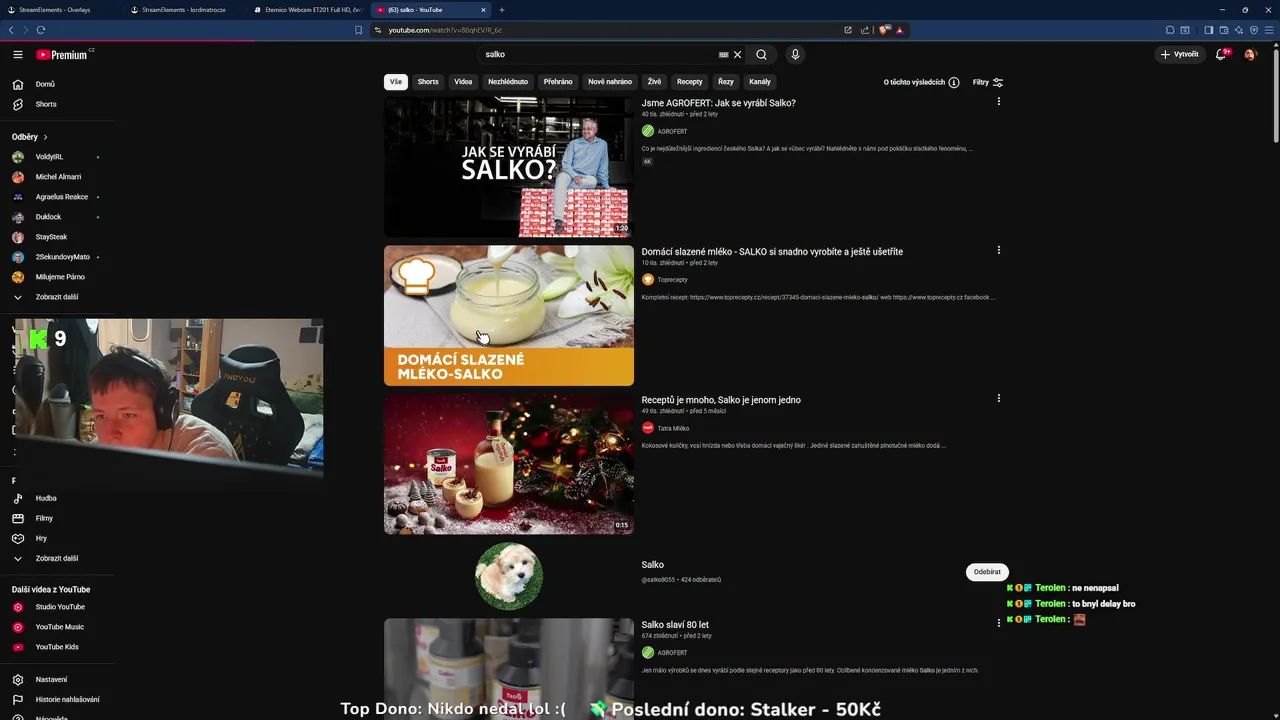The width and height of the screenshot is (1280, 720).
Task: Select the Nově nahráno filter chip
Action: point(610,82)
